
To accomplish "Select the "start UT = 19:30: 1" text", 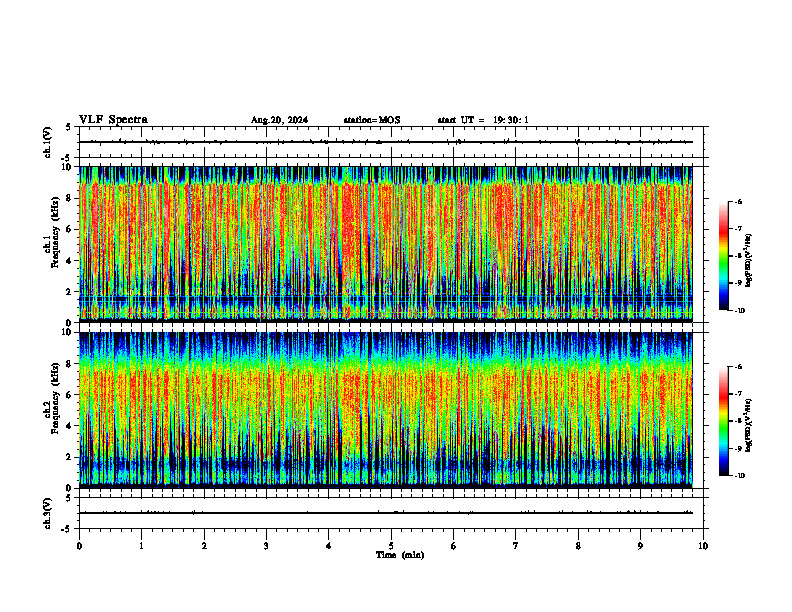I will click(483, 120).
